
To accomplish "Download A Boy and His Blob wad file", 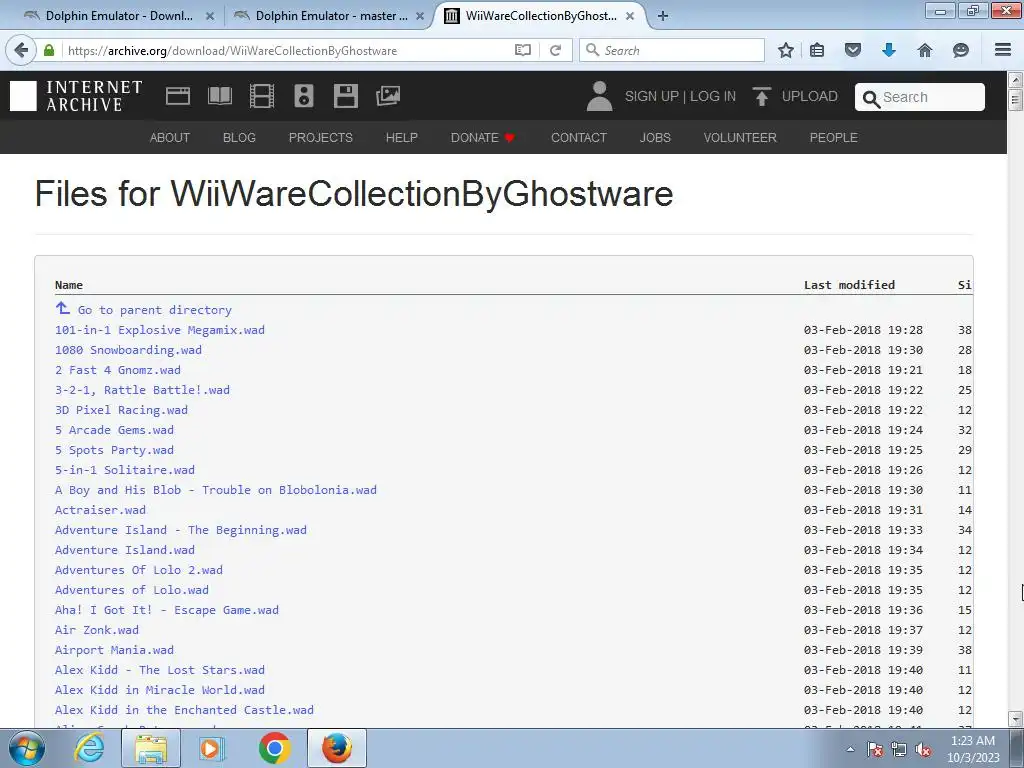I will (216, 490).
